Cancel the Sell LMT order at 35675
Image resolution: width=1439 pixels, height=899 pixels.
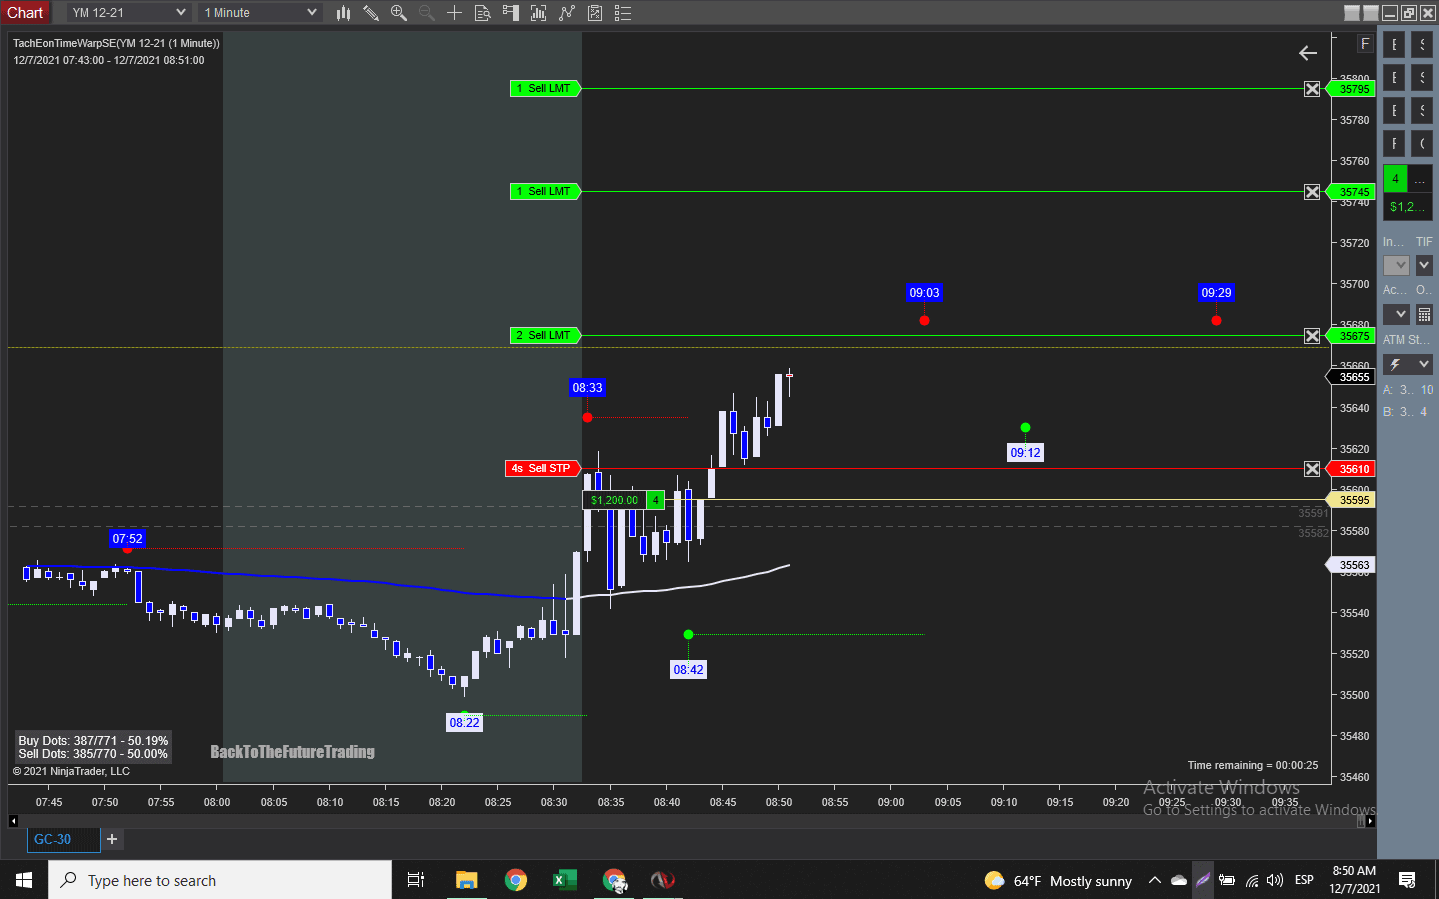click(1312, 336)
